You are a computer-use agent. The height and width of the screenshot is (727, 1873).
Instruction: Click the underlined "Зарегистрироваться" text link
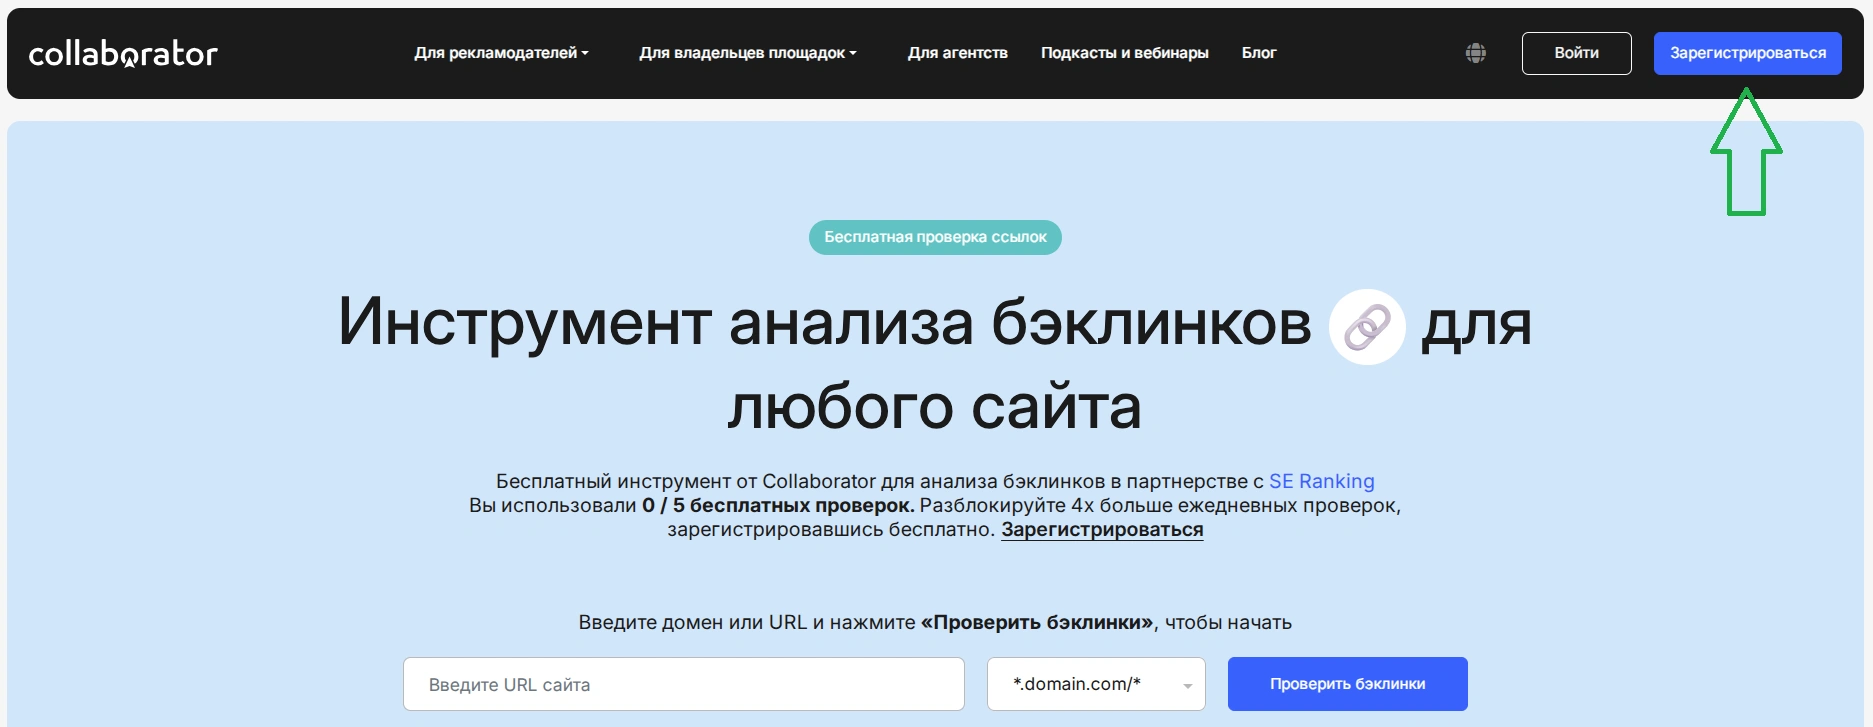click(1102, 530)
